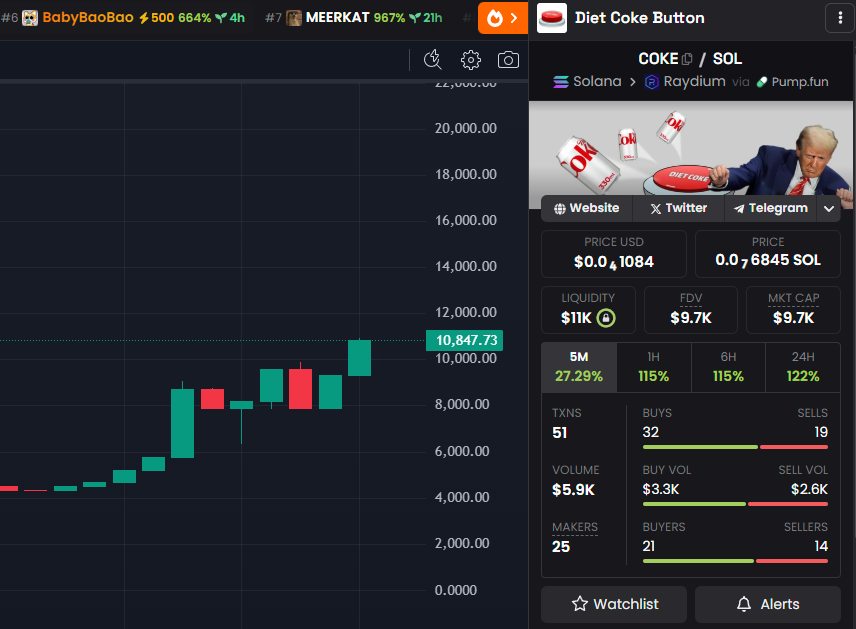Click the Pump.fun pill icon
Viewport: 856px width, 629px height.
point(762,82)
